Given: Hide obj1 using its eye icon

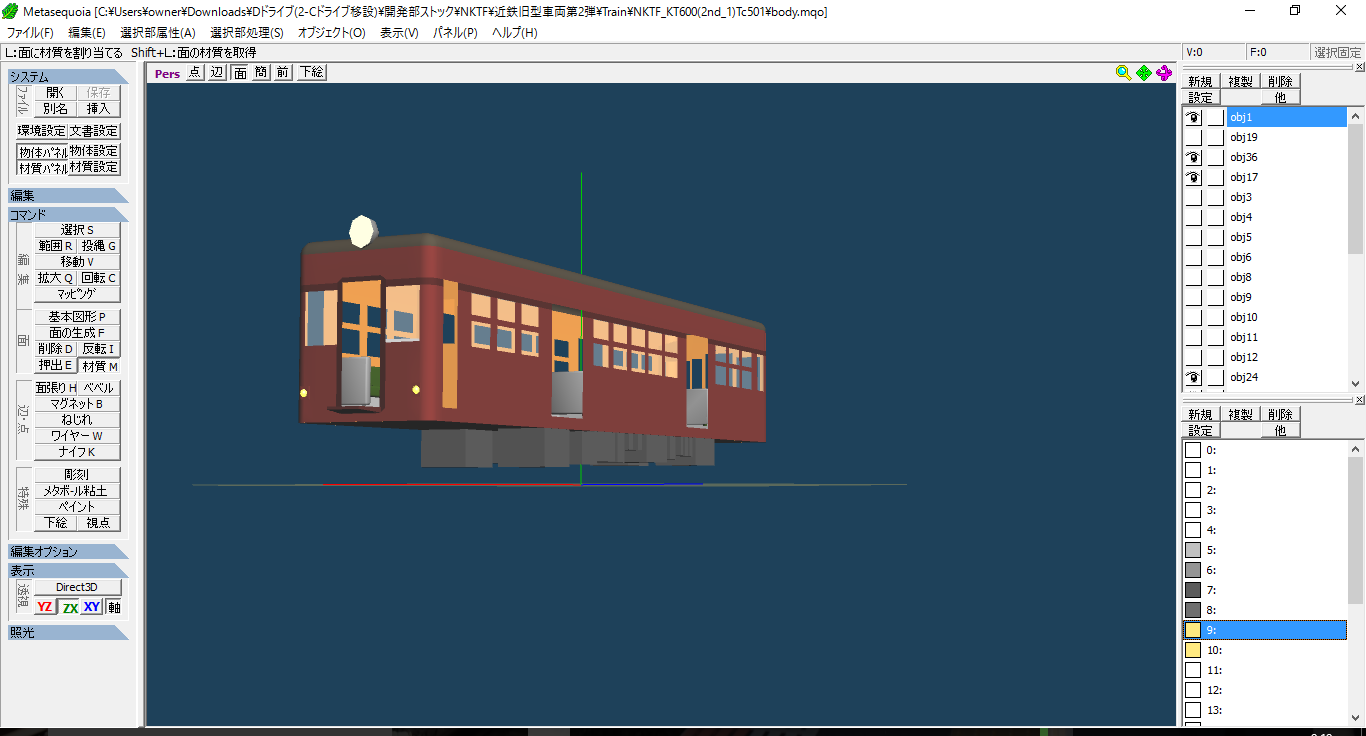Looking at the screenshot, I should (1194, 117).
